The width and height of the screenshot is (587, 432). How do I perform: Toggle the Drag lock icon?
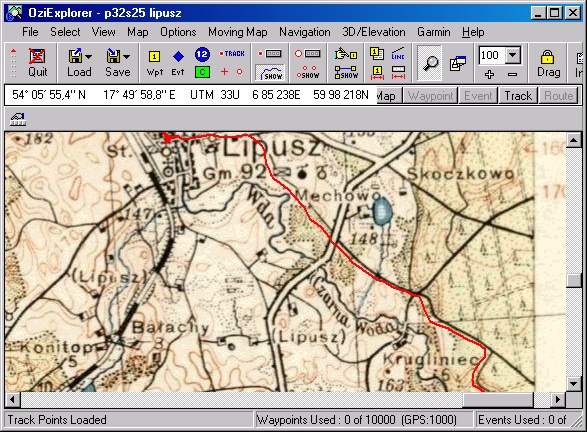(x=548, y=63)
